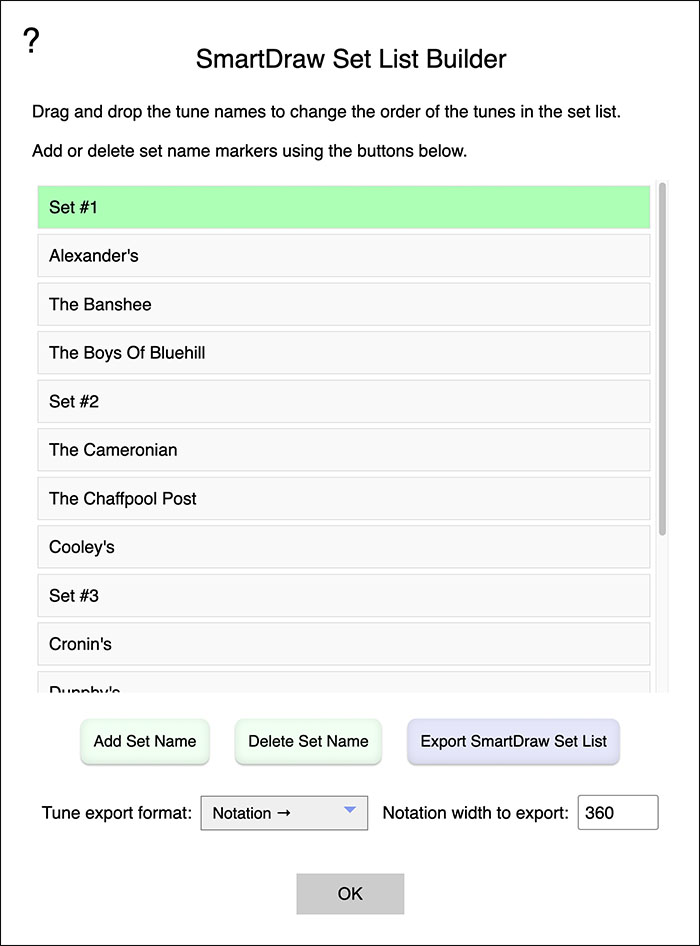Select The Boys Of Bluehill tune

point(344,353)
